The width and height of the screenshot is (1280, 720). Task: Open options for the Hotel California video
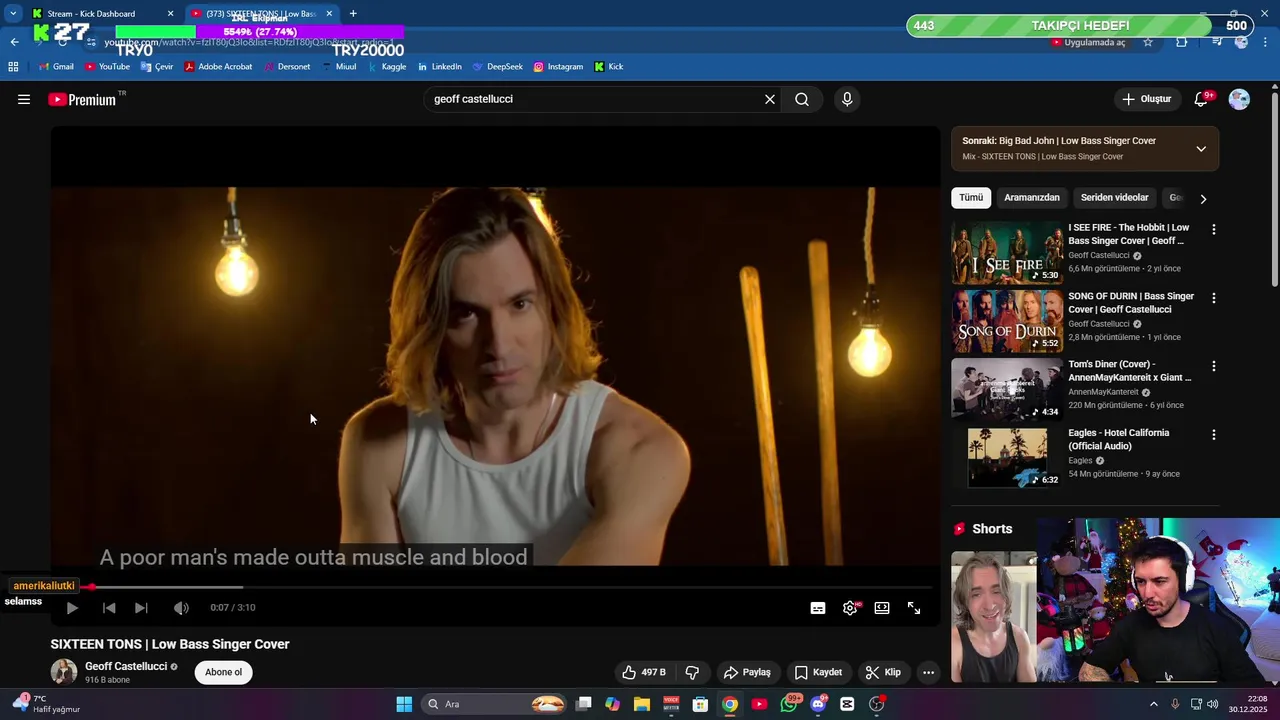(x=1214, y=435)
